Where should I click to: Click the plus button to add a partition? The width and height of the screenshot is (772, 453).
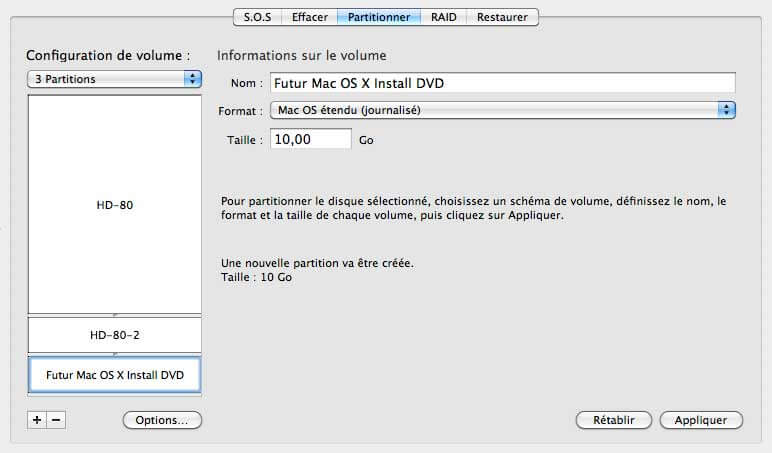[x=37, y=420]
